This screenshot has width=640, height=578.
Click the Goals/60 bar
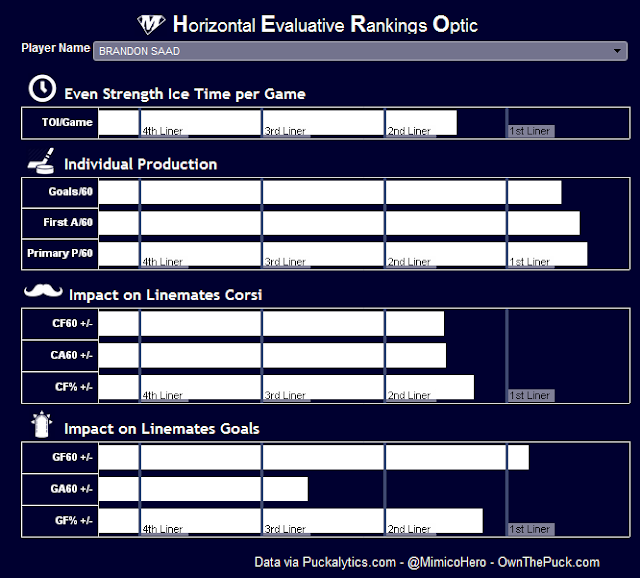(x=330, y=192)
